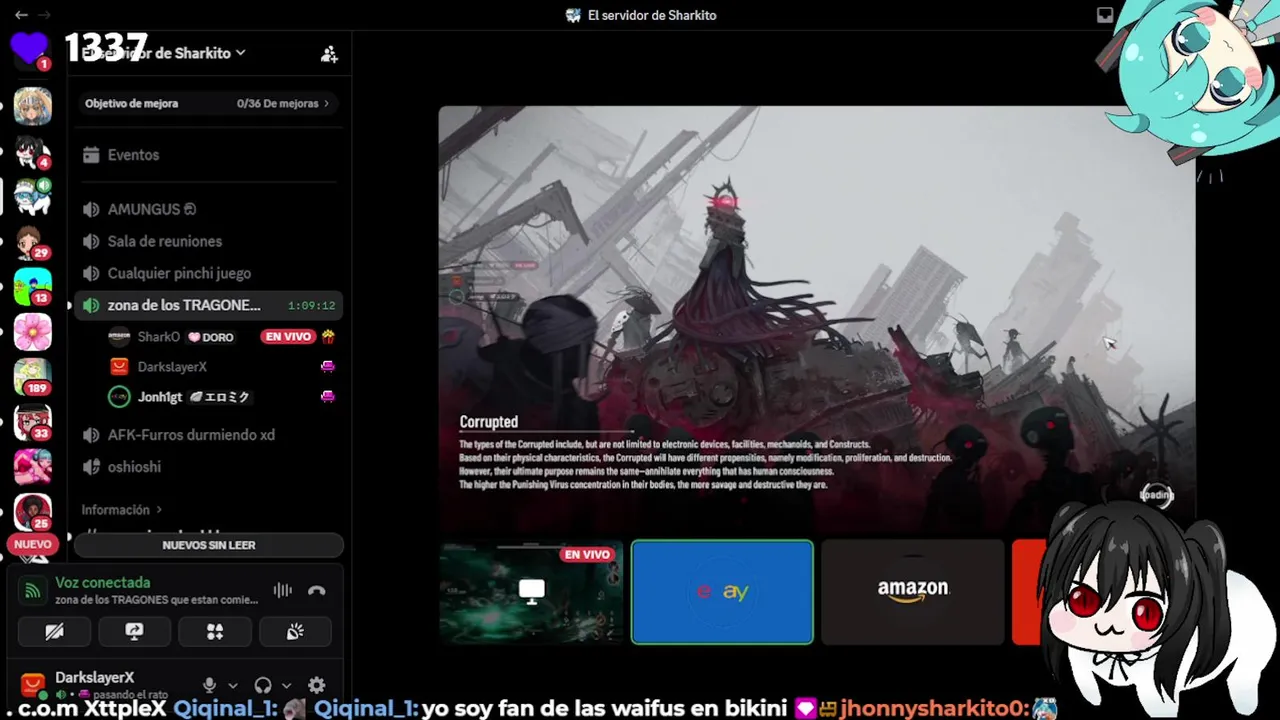Open direct messages via purple heart icon
Image resolution: width=1280 pixels, height=720 pixels.
30,48
